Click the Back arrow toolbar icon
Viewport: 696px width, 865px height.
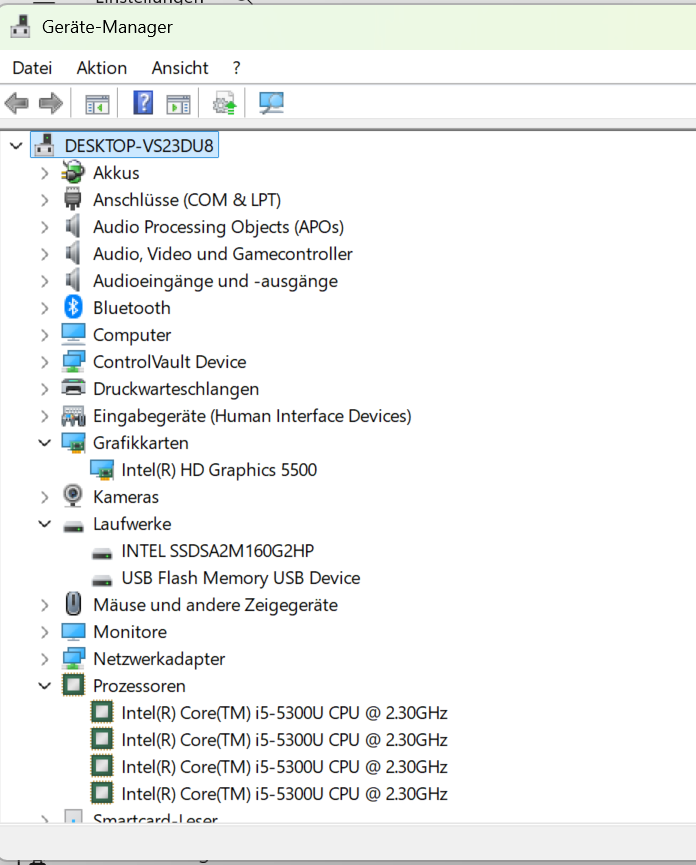[17, 103]
